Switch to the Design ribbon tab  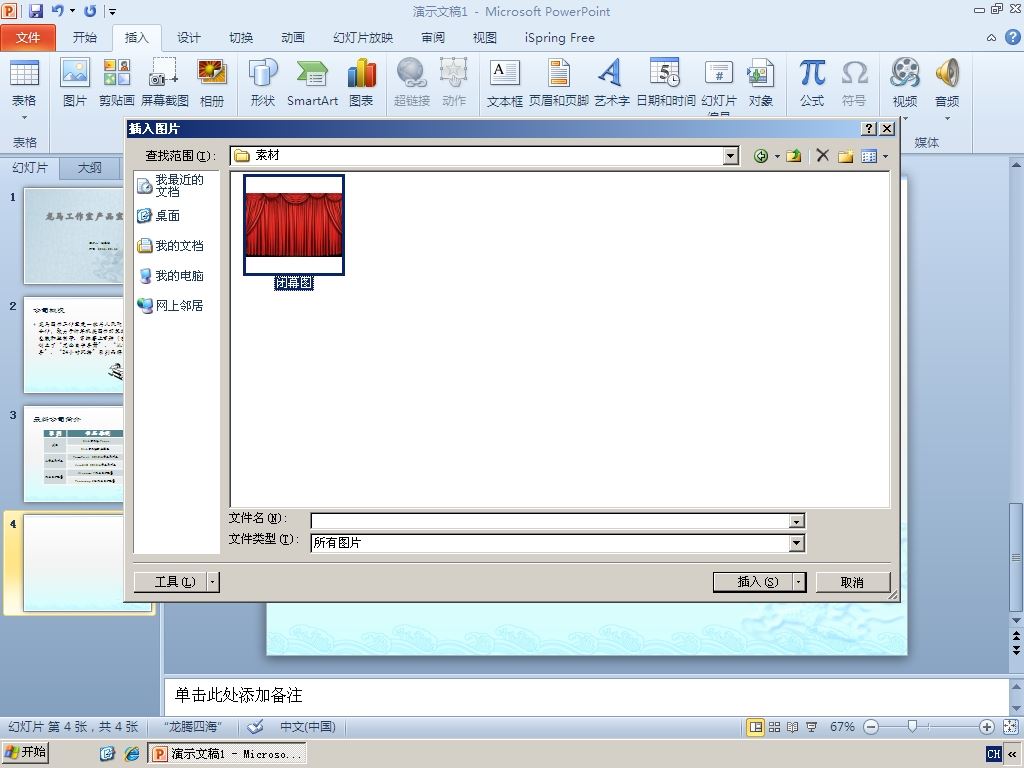189,38
